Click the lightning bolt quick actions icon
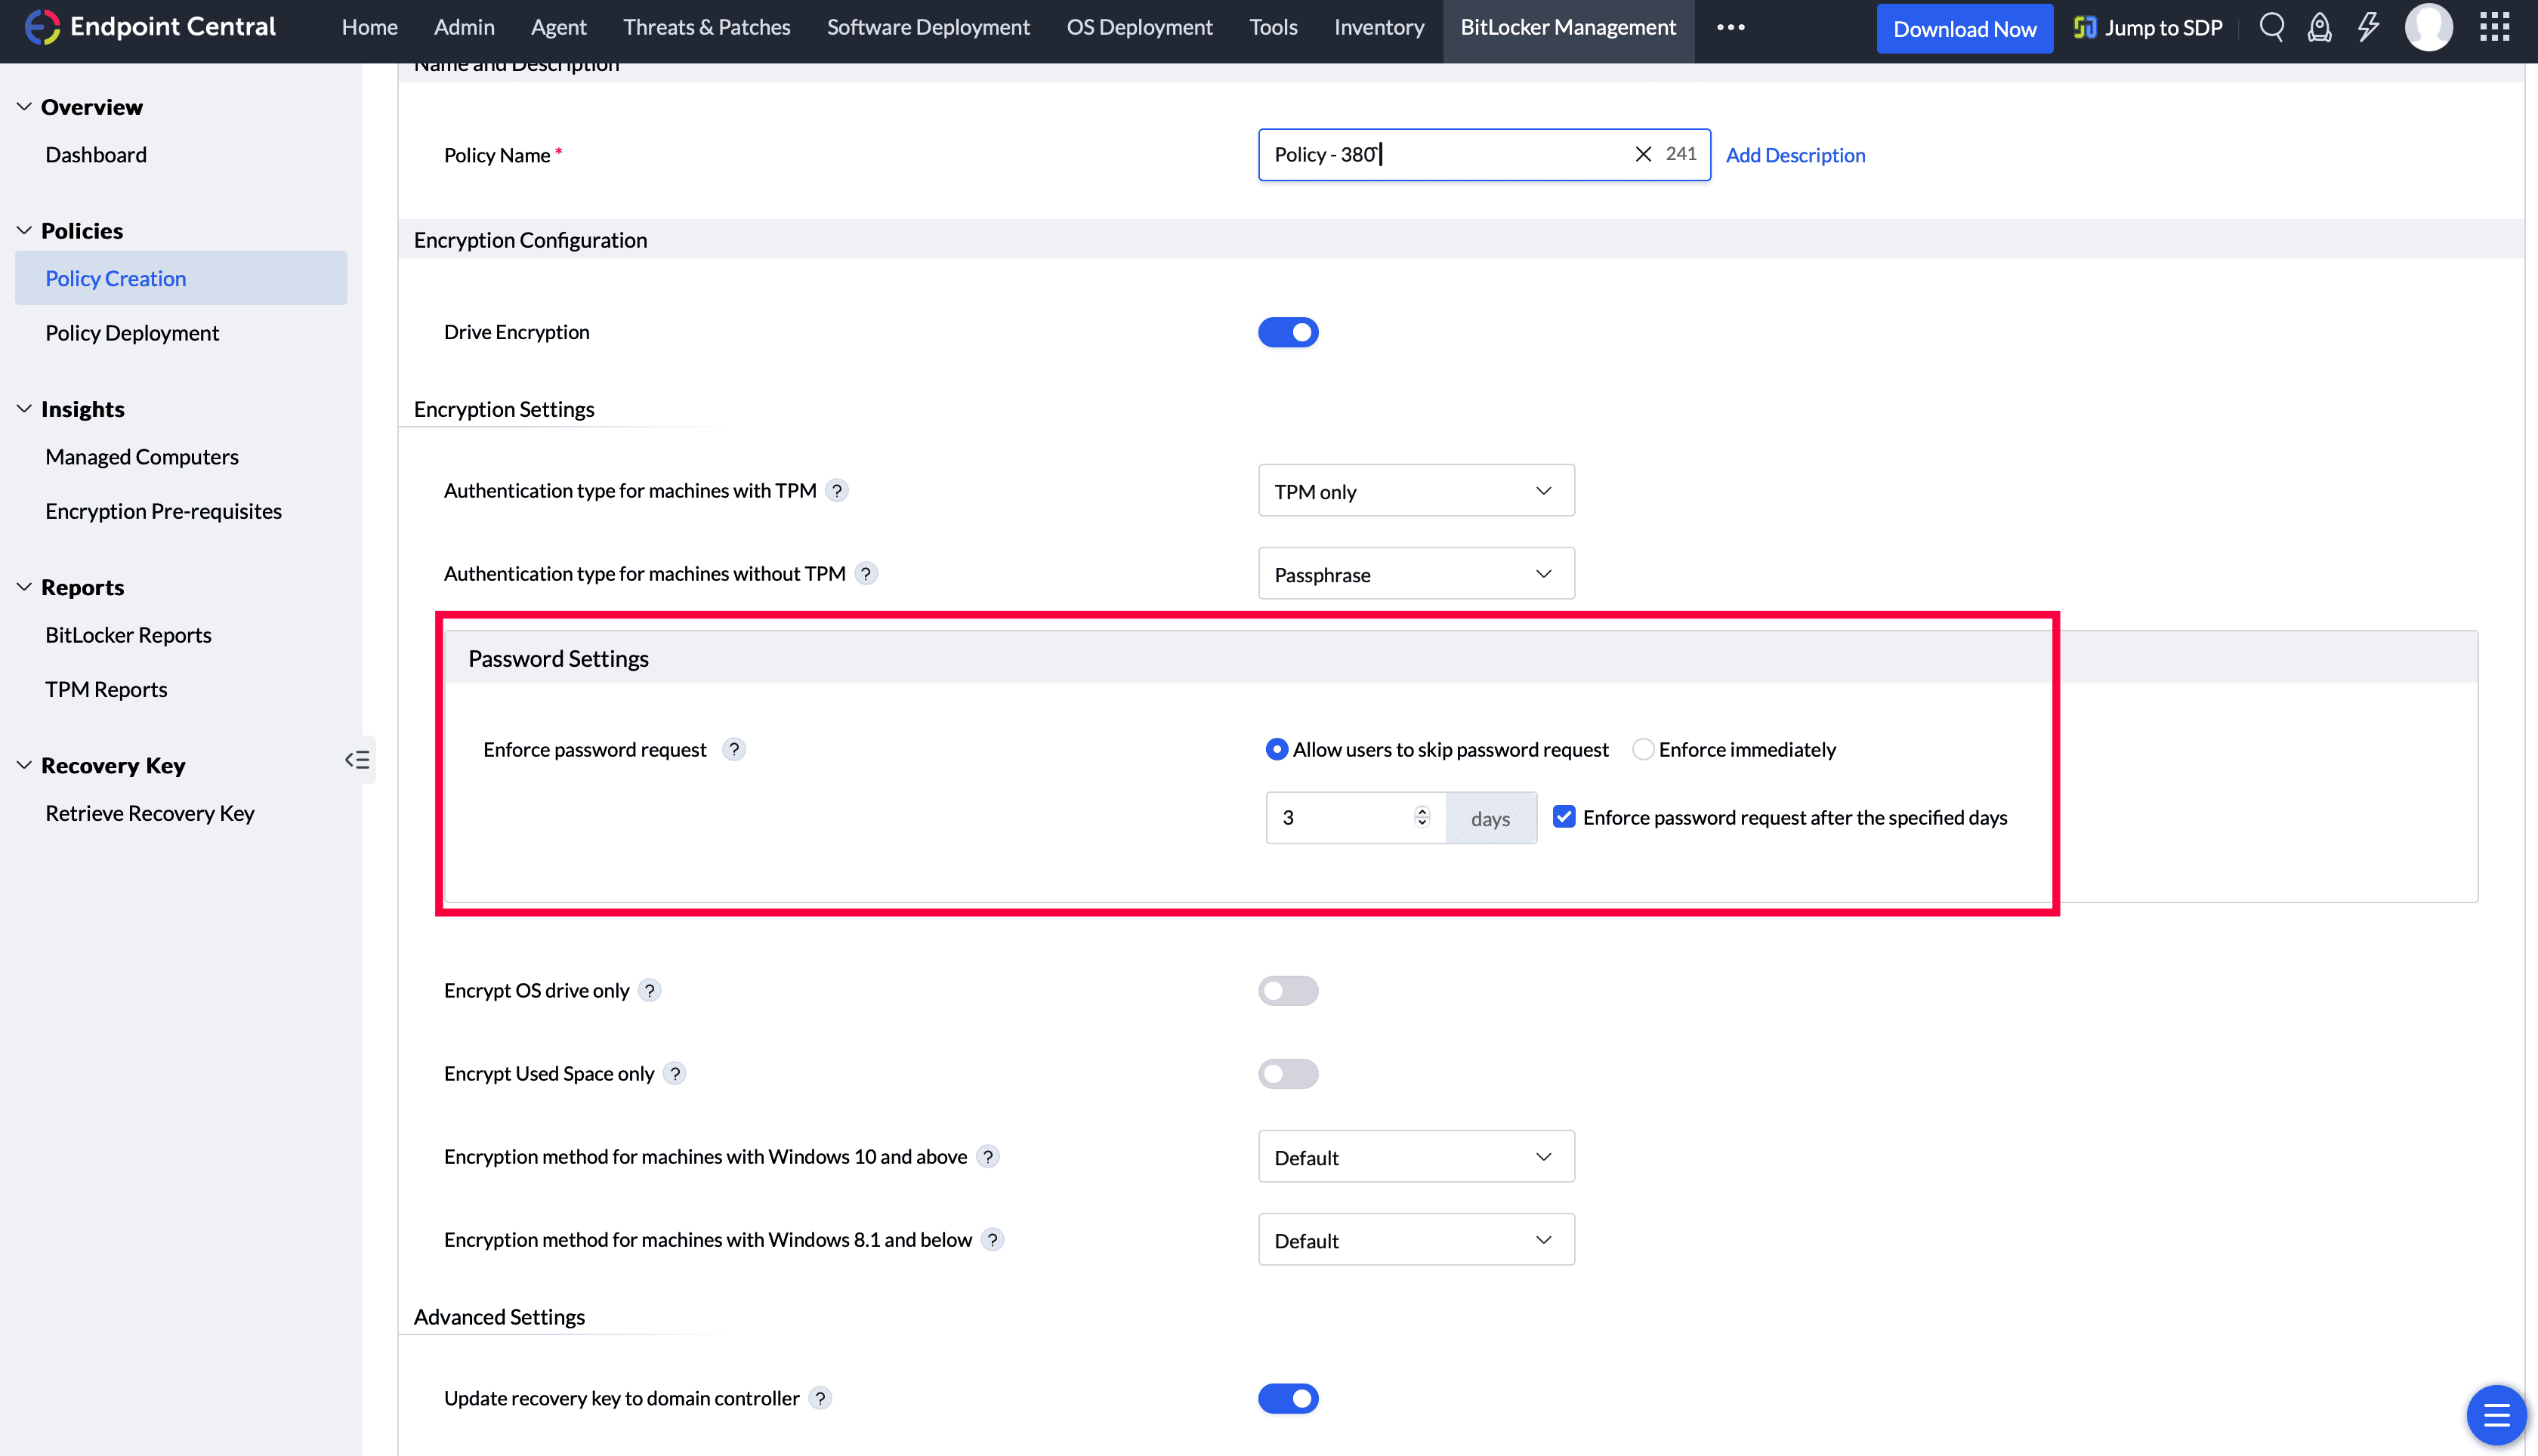This screenshot has width=2538, height=1456. [x=2367, y=27]
